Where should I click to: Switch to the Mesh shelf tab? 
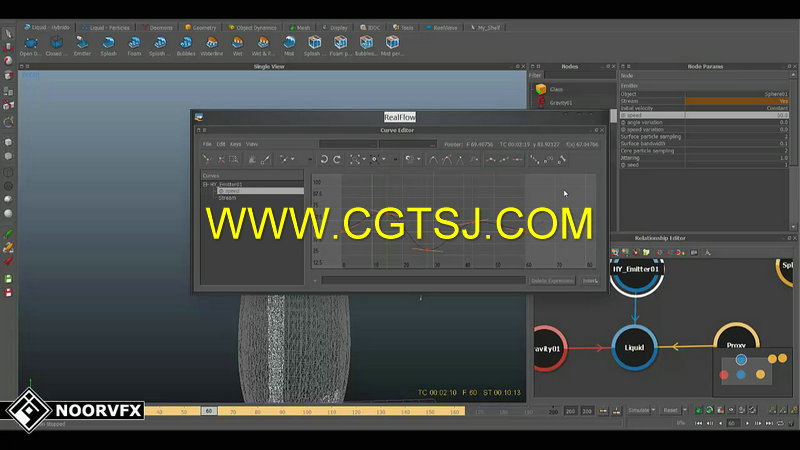(300, 28)
